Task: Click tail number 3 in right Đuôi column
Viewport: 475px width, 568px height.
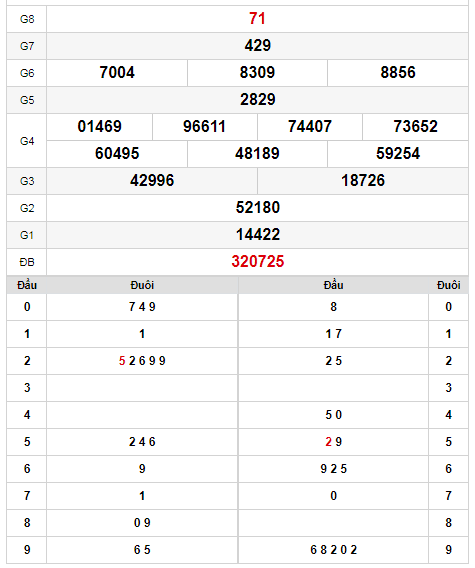Action: (449, 388)
